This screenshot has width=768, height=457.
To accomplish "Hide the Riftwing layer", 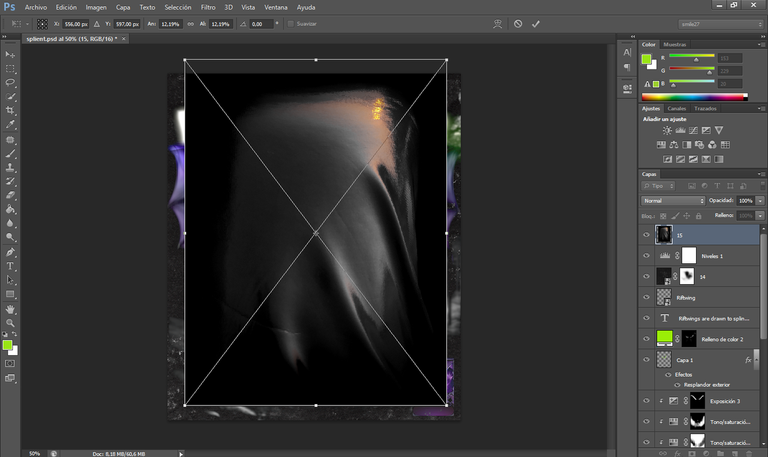I will (646, 297).
